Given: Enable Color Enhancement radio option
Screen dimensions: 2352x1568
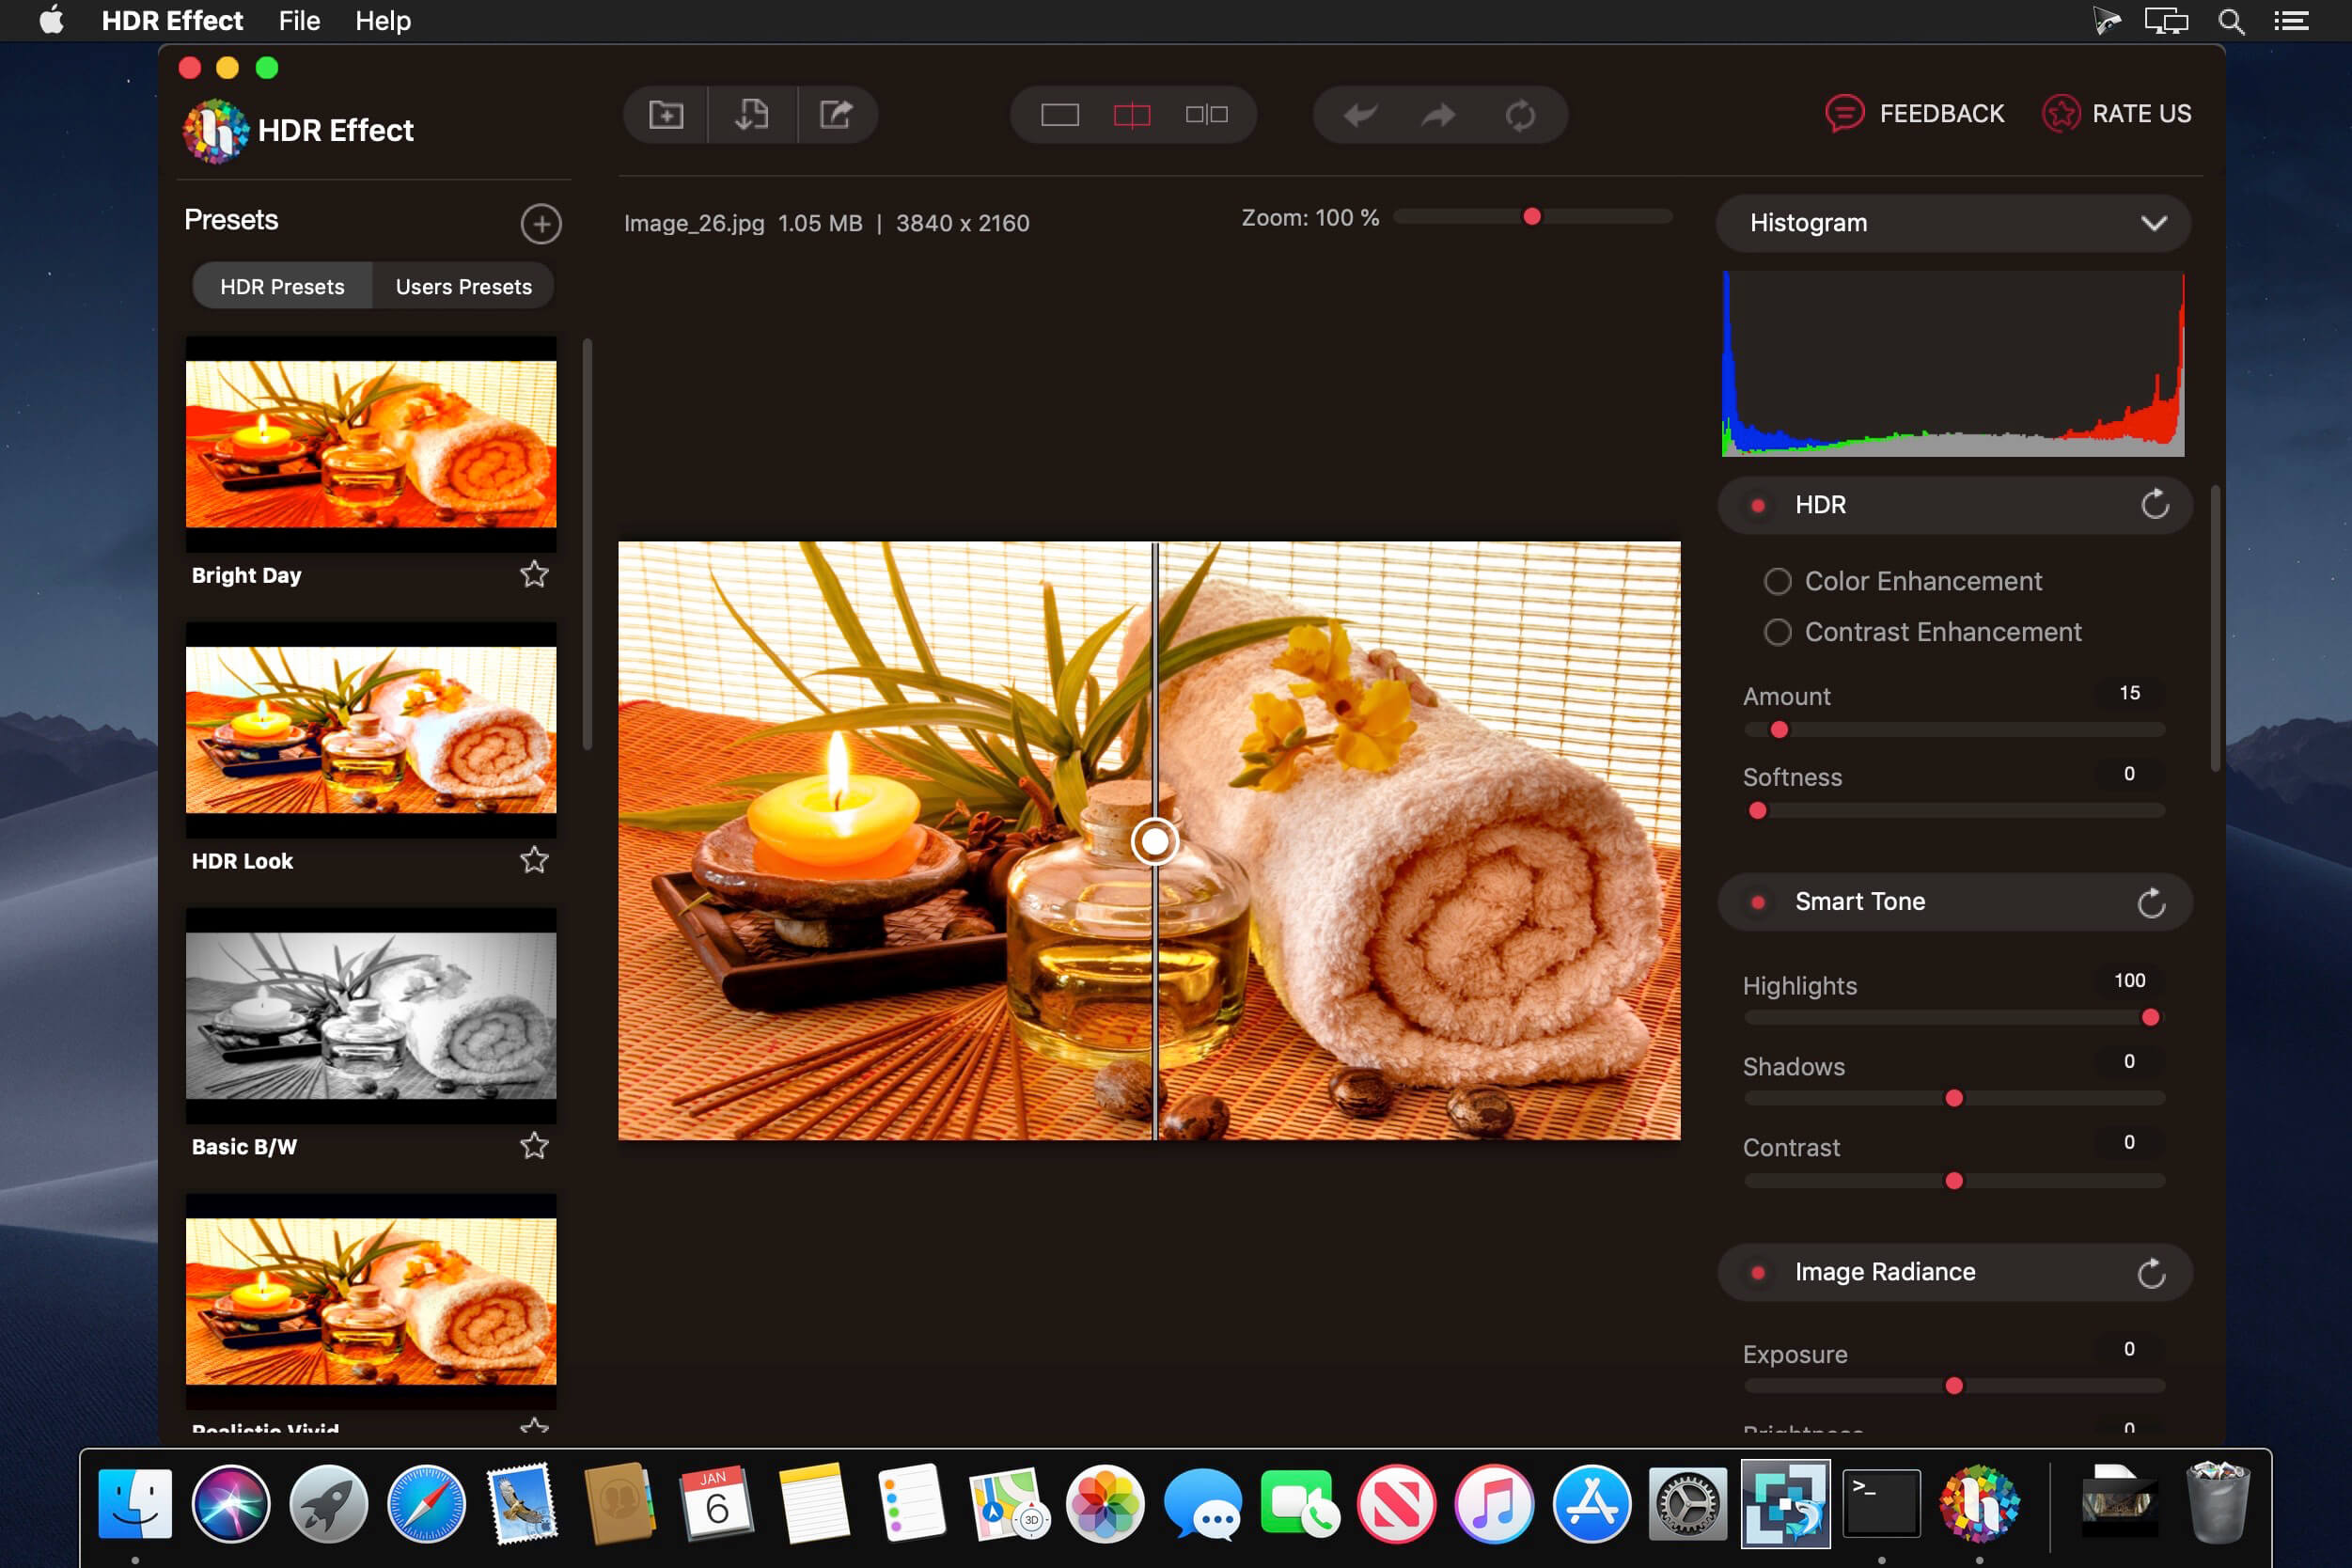Looking at the screenshot, I should point(1777,581).
